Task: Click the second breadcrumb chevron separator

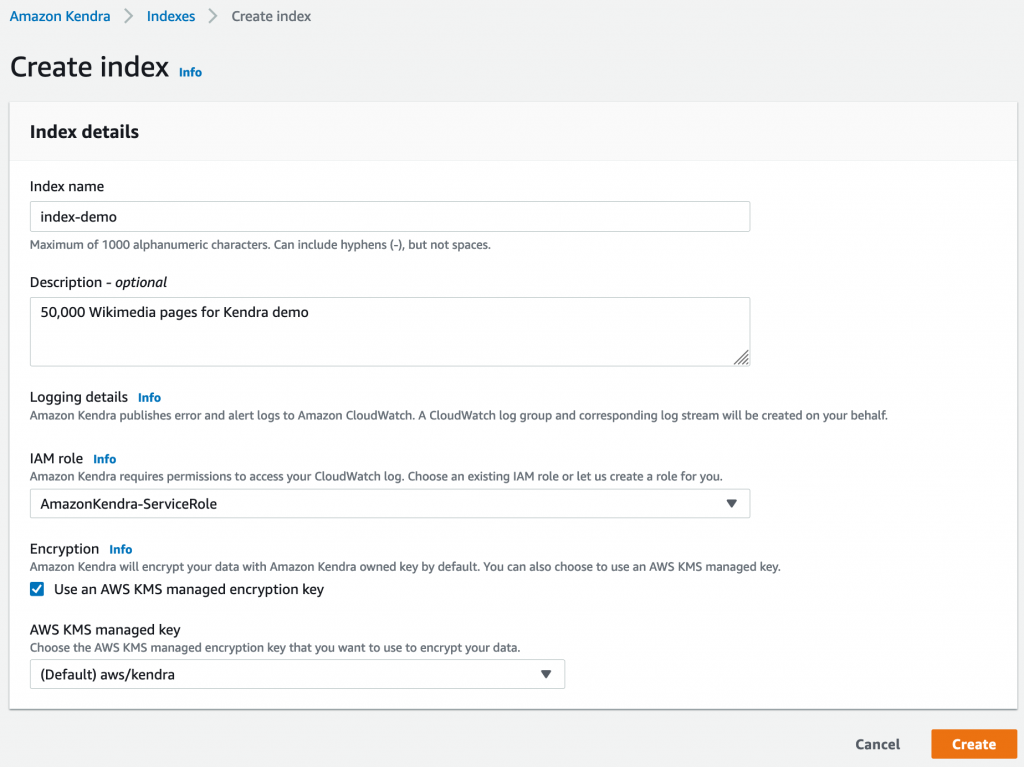Action: (214, 16)
